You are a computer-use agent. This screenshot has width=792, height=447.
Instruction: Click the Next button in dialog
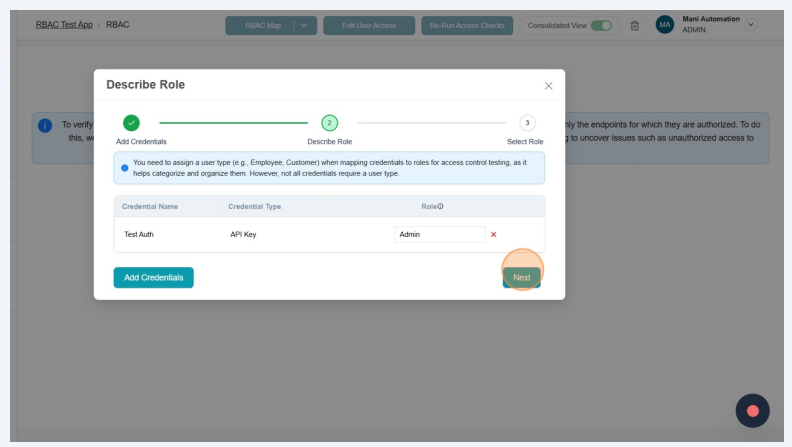pyautogui.click(x=521, y=277)
